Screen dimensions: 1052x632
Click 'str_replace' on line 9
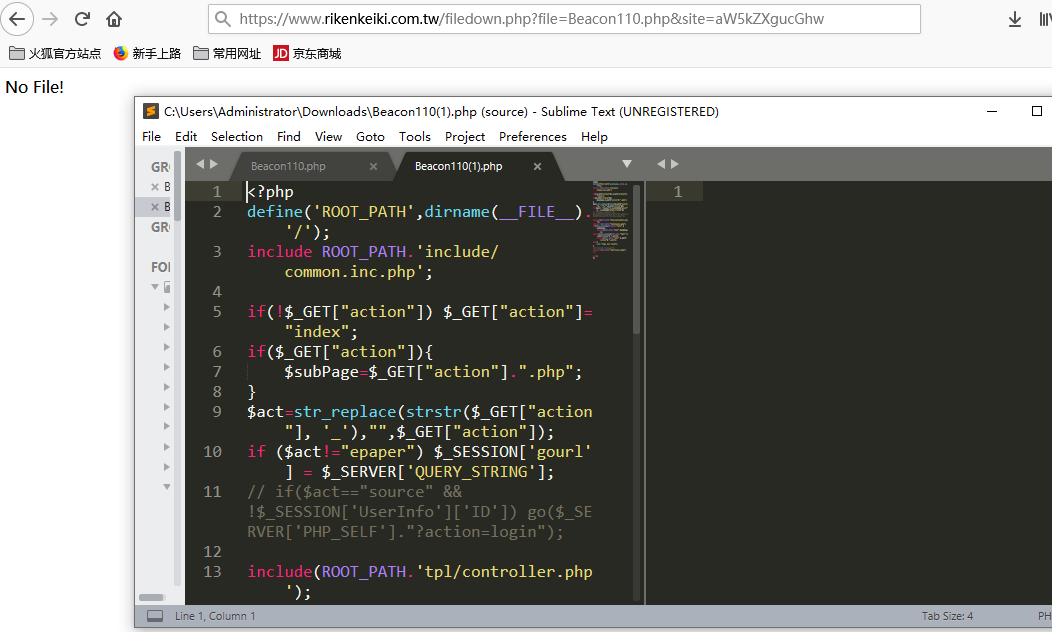click(x=345, y=412)
